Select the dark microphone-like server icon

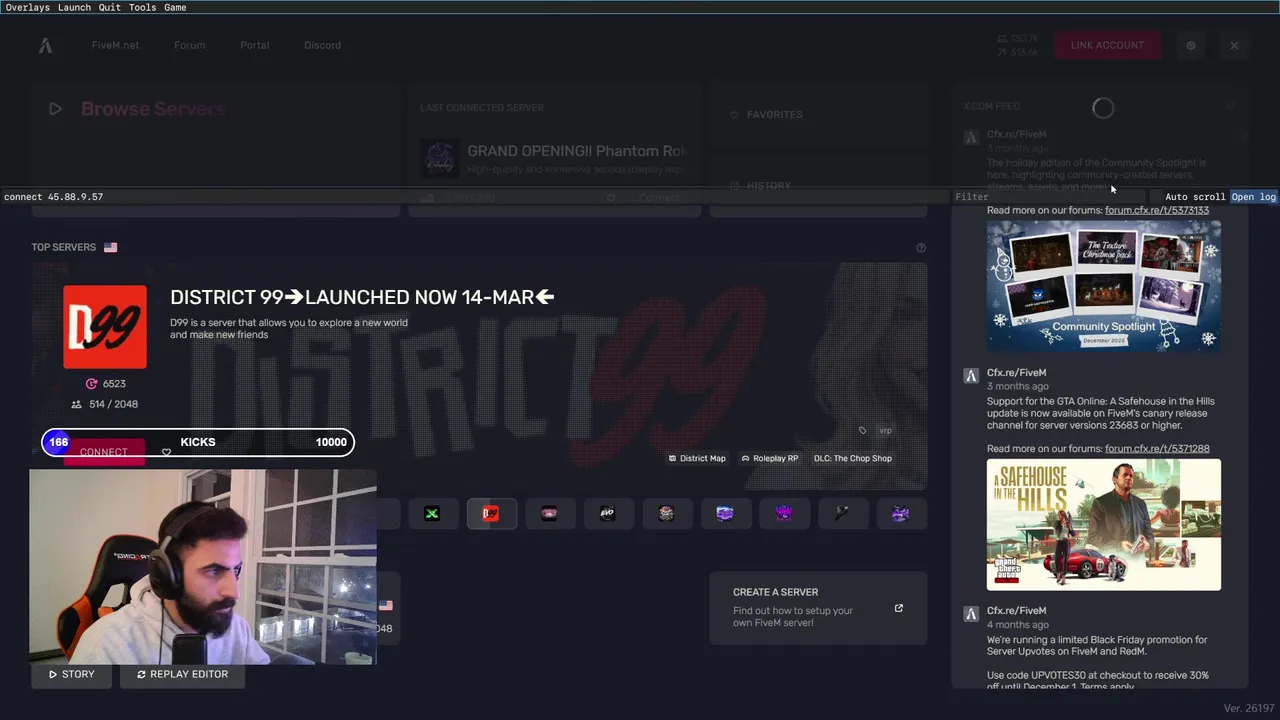point(842,514)
